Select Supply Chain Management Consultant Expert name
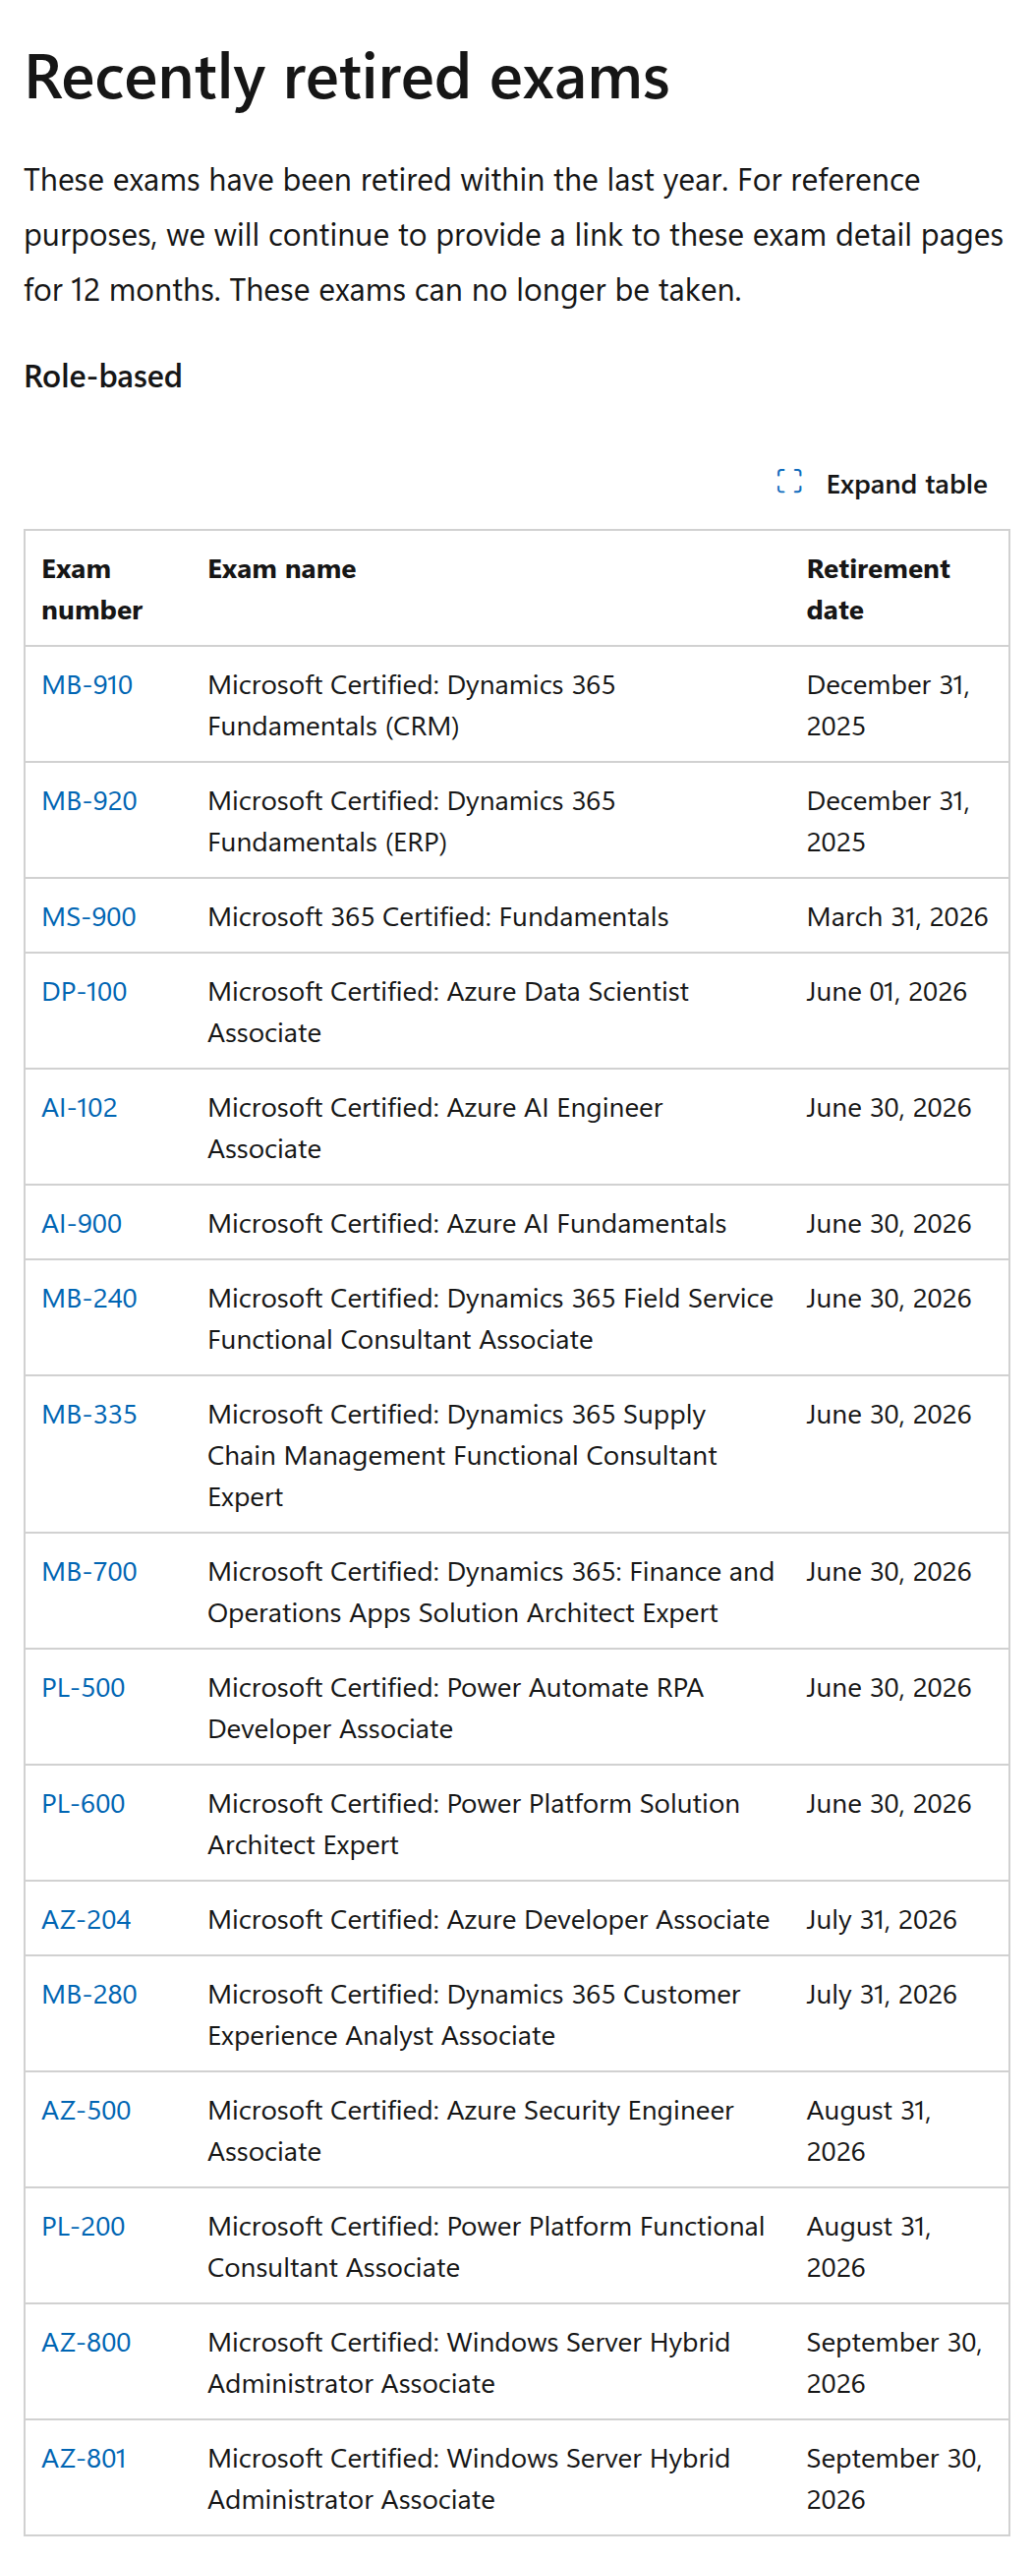Image resolution: width=1034 pixels, height=2560 pixels. pyautogui.click(x=462, y=1455)
